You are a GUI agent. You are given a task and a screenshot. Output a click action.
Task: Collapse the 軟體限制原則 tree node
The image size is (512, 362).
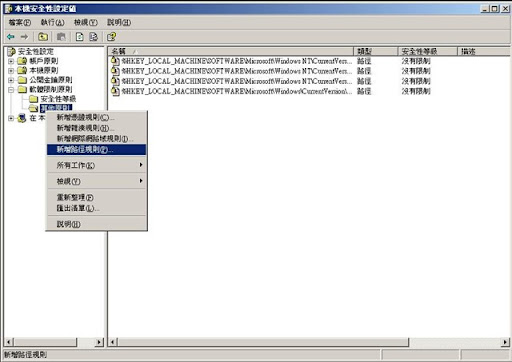click(11, 89)
